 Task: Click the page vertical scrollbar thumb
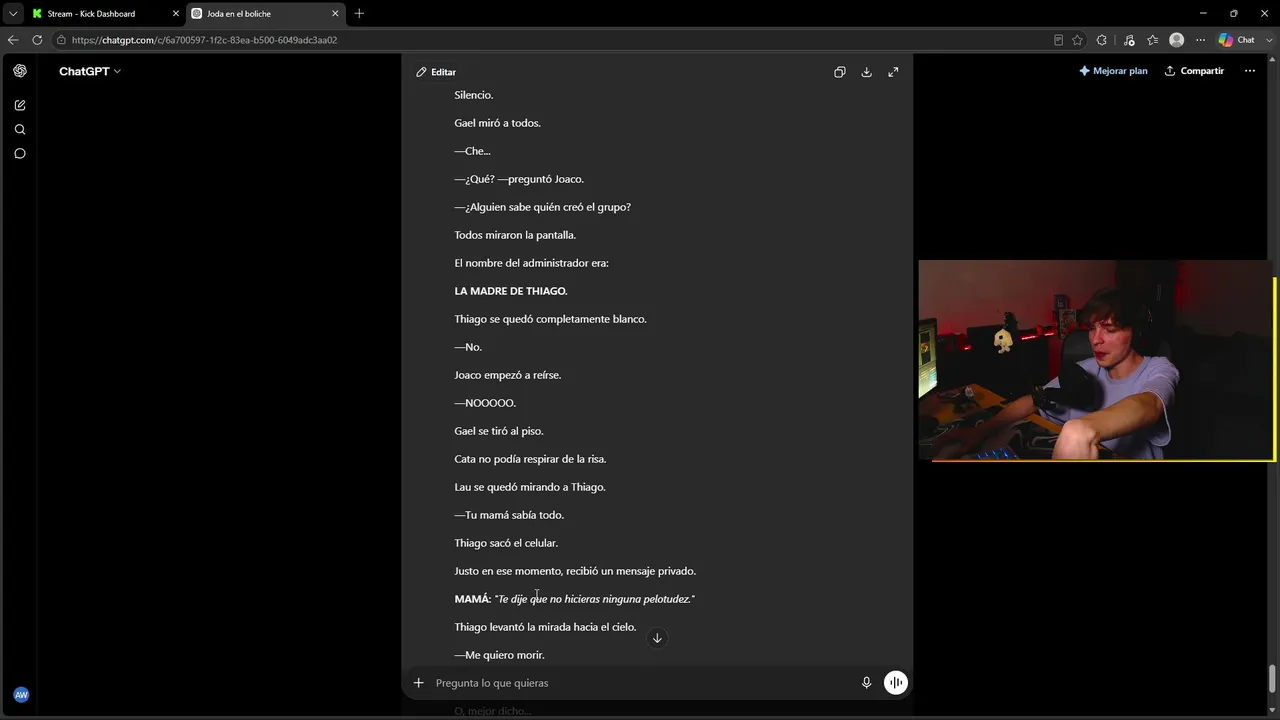point(1273,677)
